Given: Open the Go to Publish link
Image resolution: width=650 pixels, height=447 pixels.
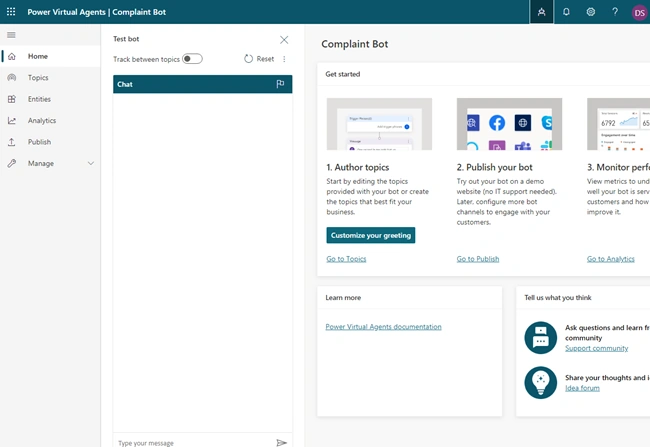Looking at the screenshot, I should pyautogui.click(x=478, y=259).
